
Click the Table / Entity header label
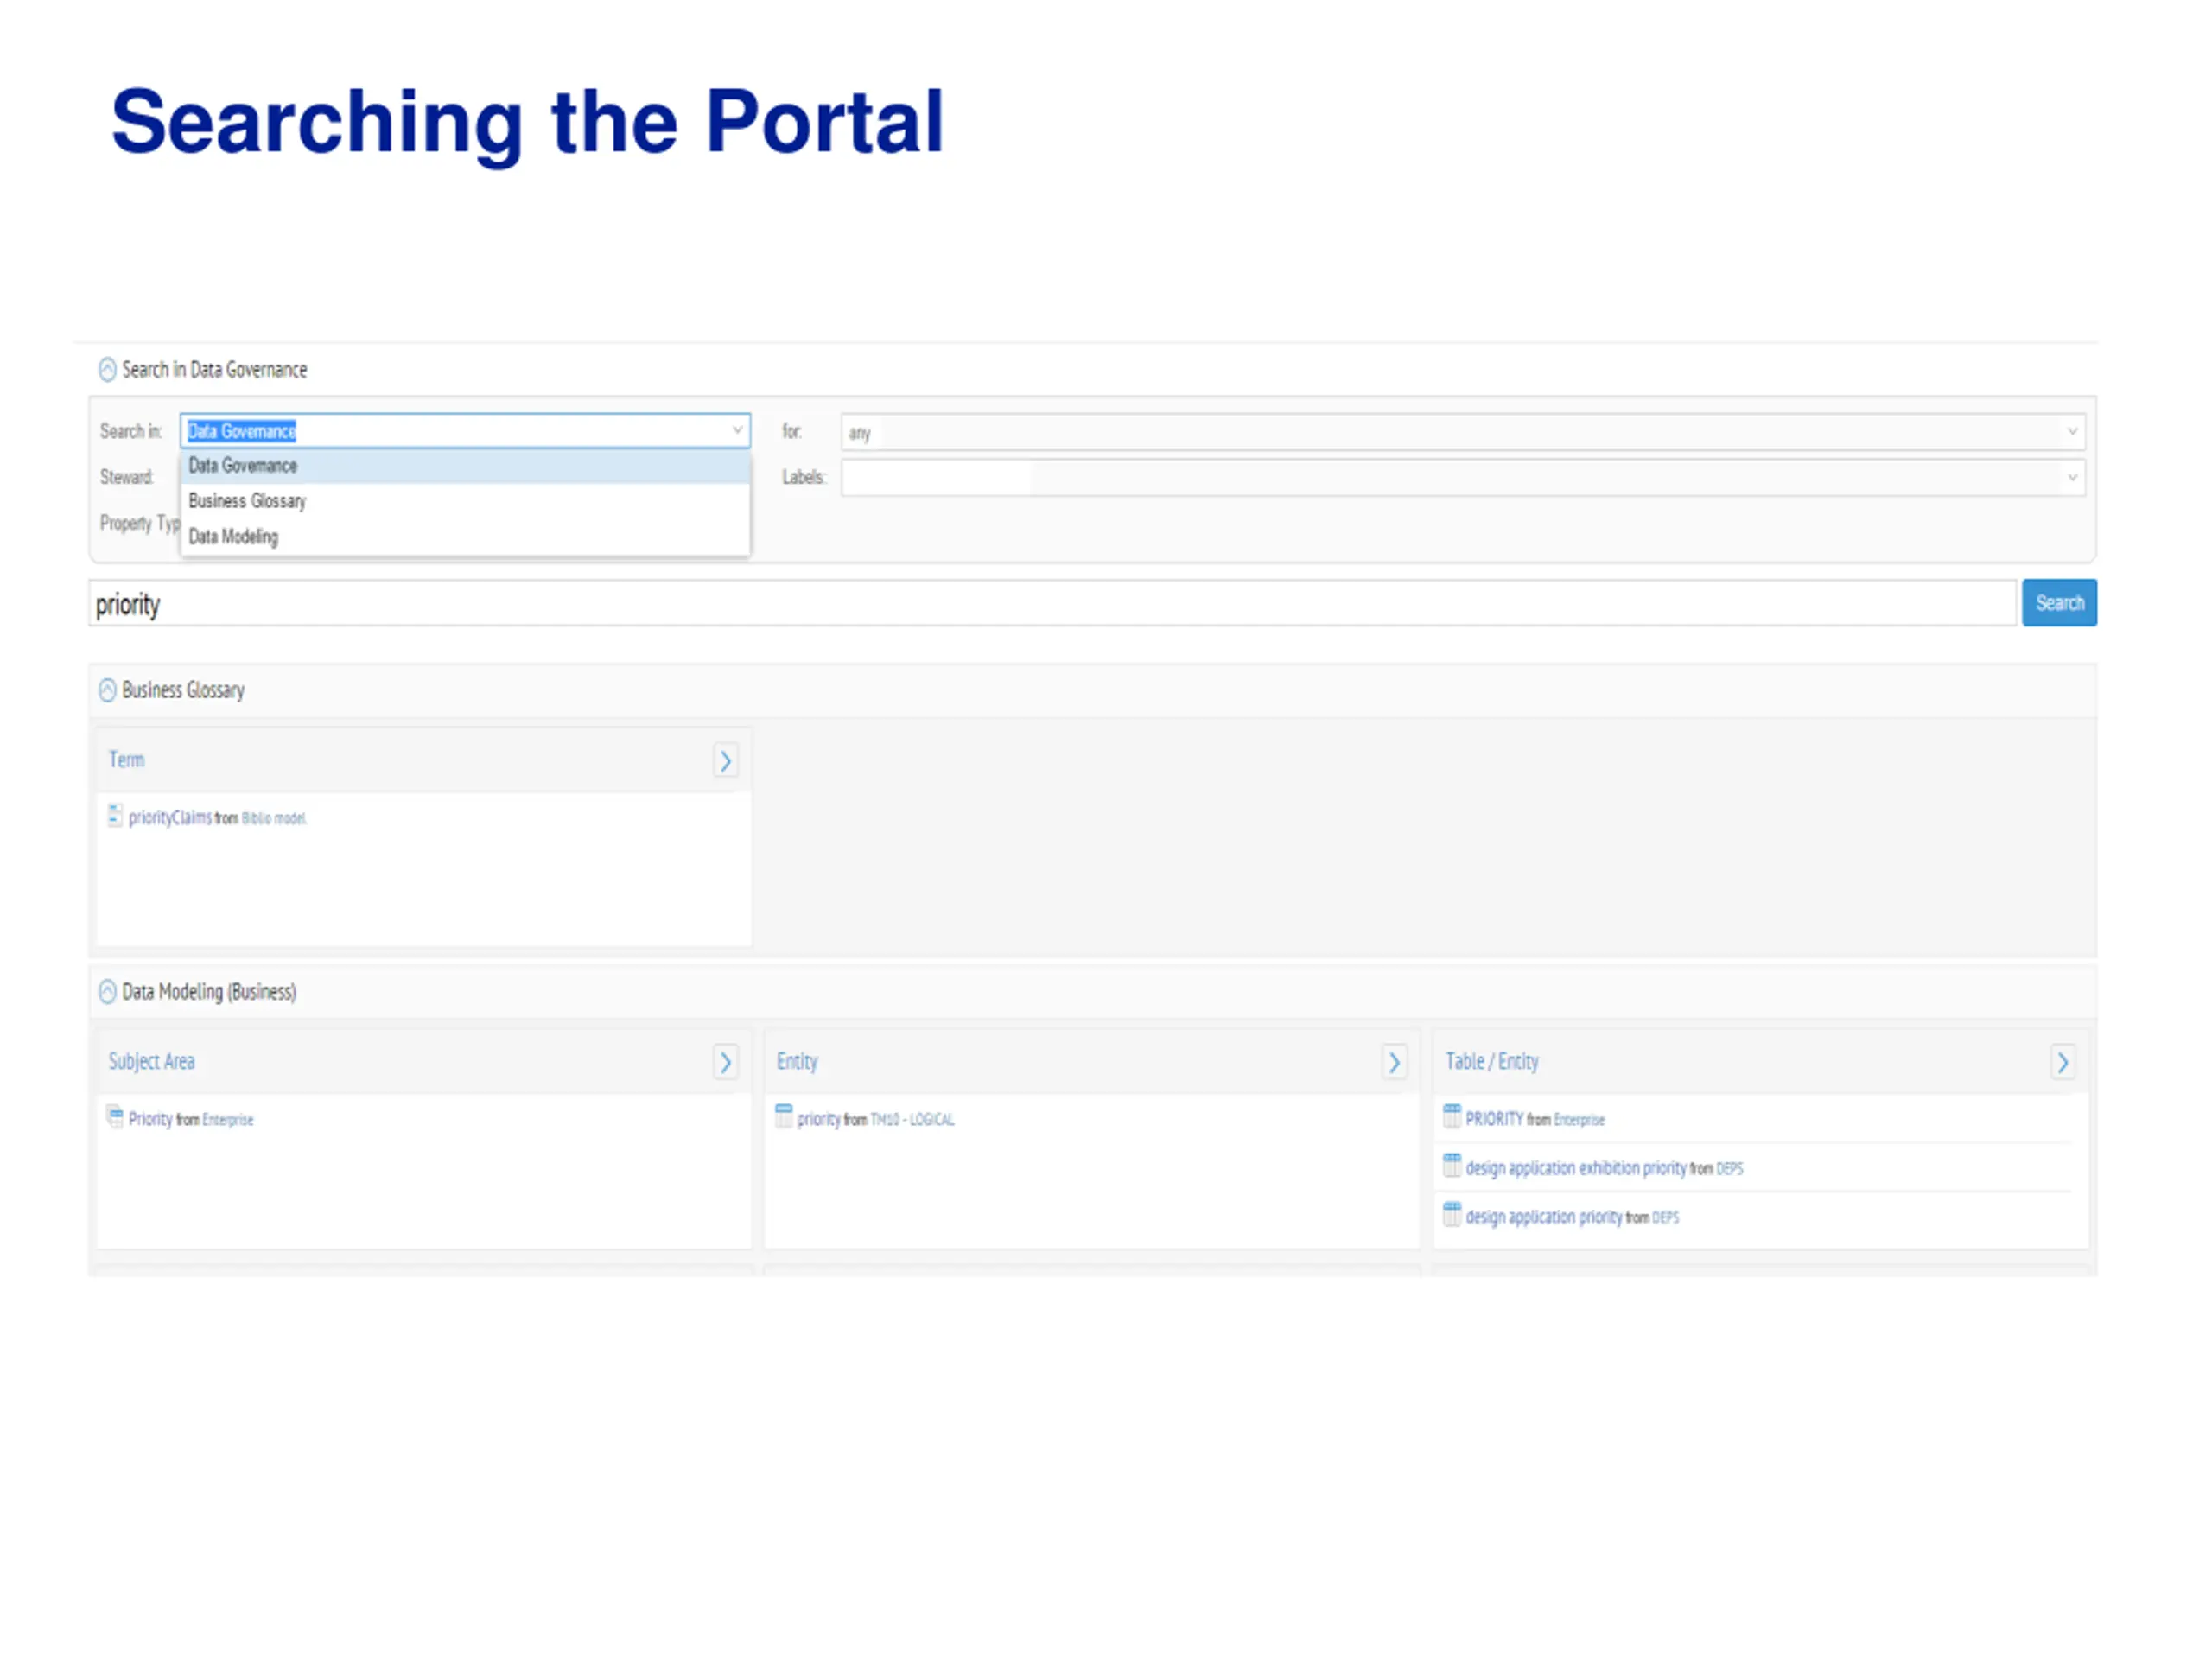tap(1492, 1062)
